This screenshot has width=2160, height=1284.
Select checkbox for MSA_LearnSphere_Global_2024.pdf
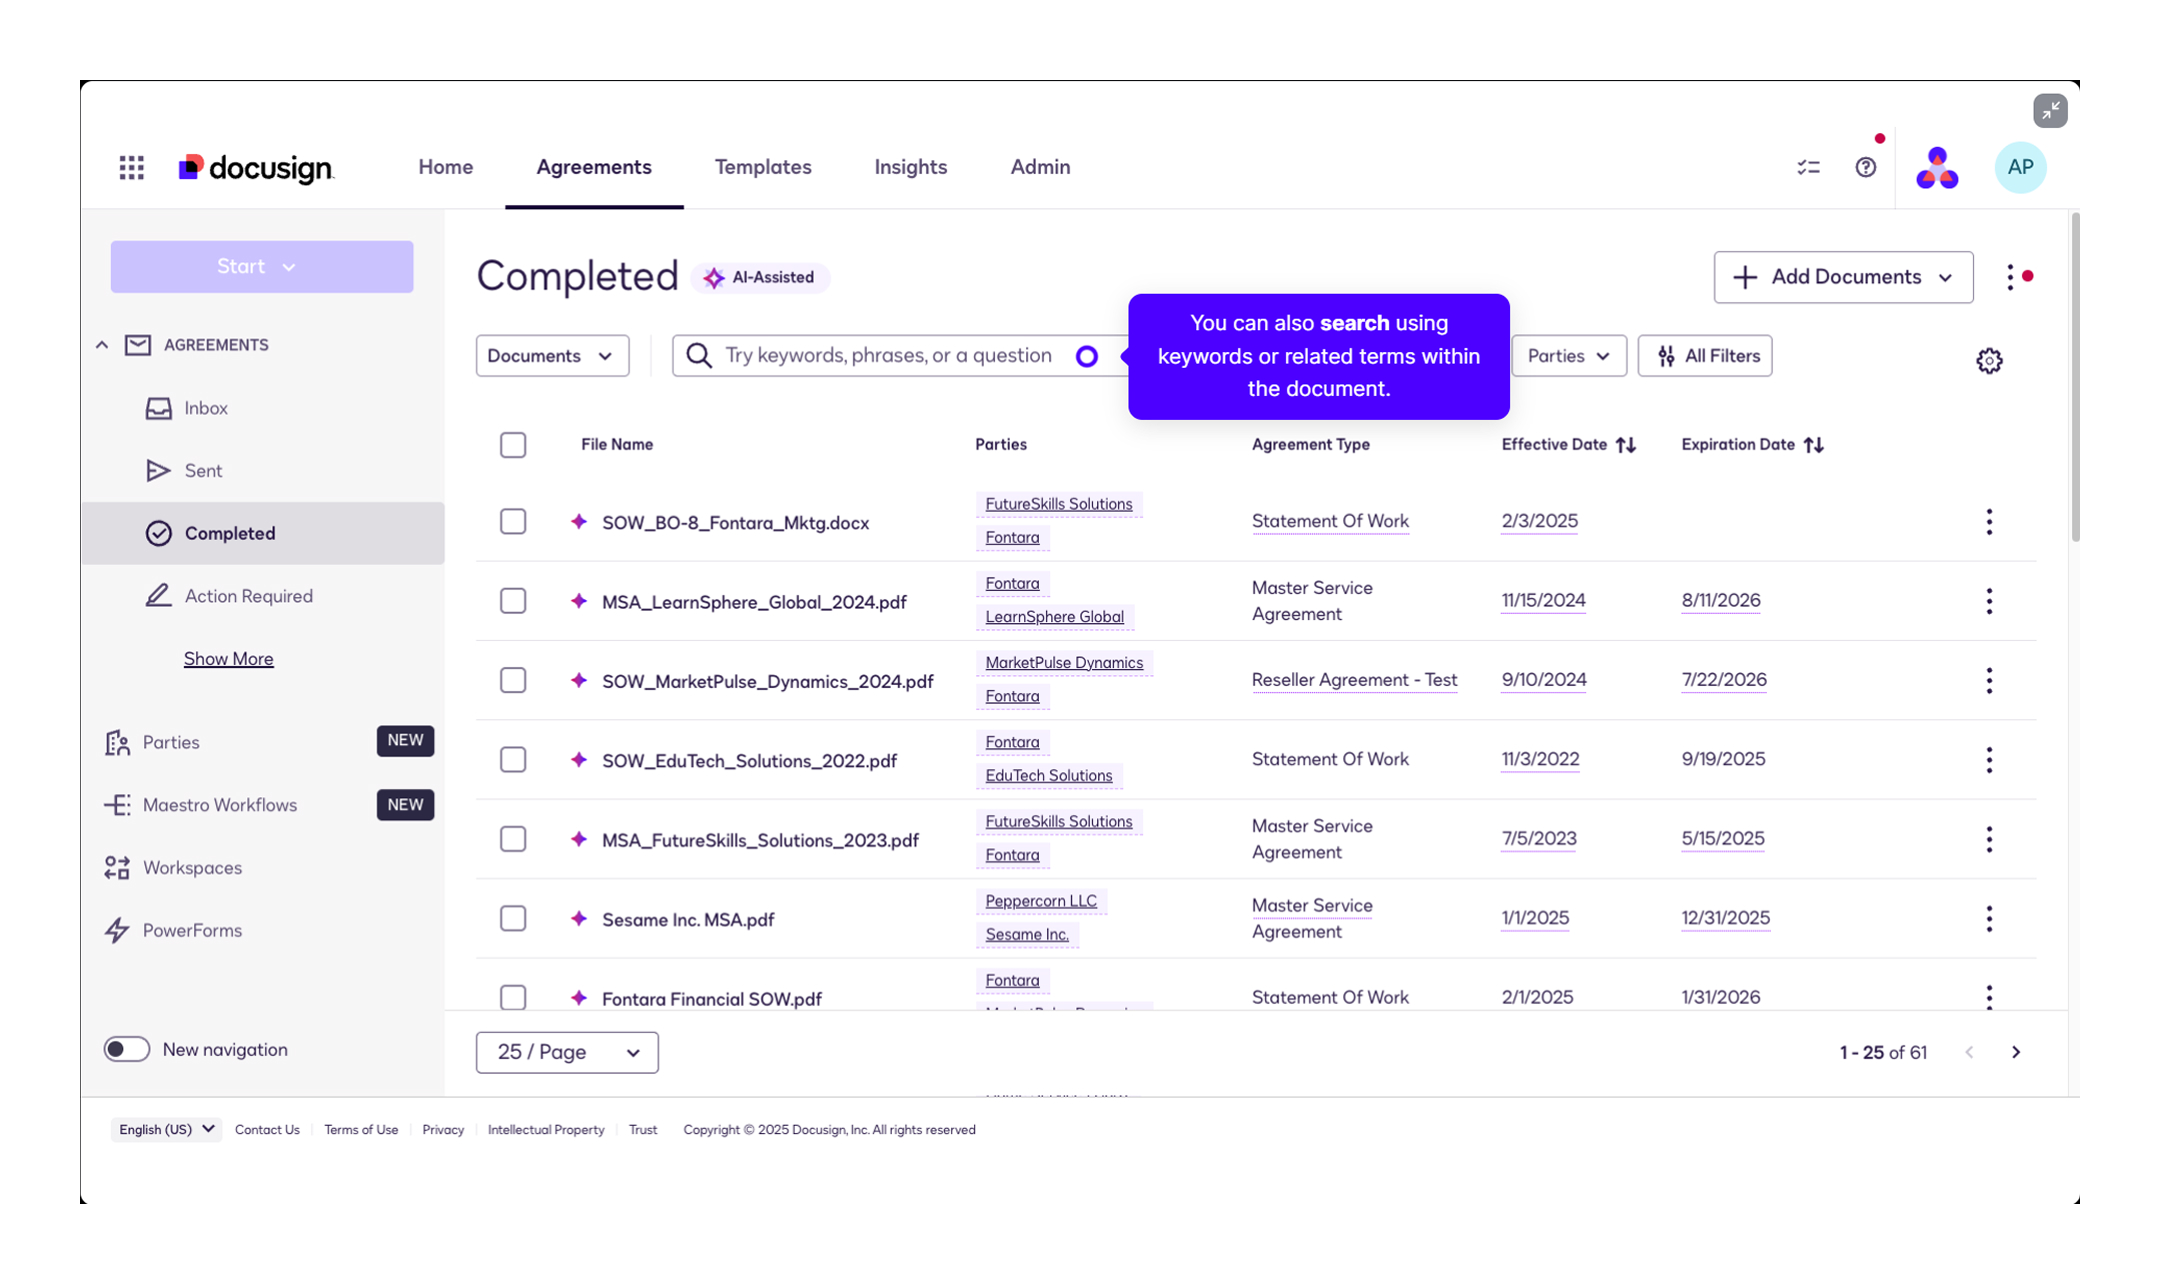513,601
